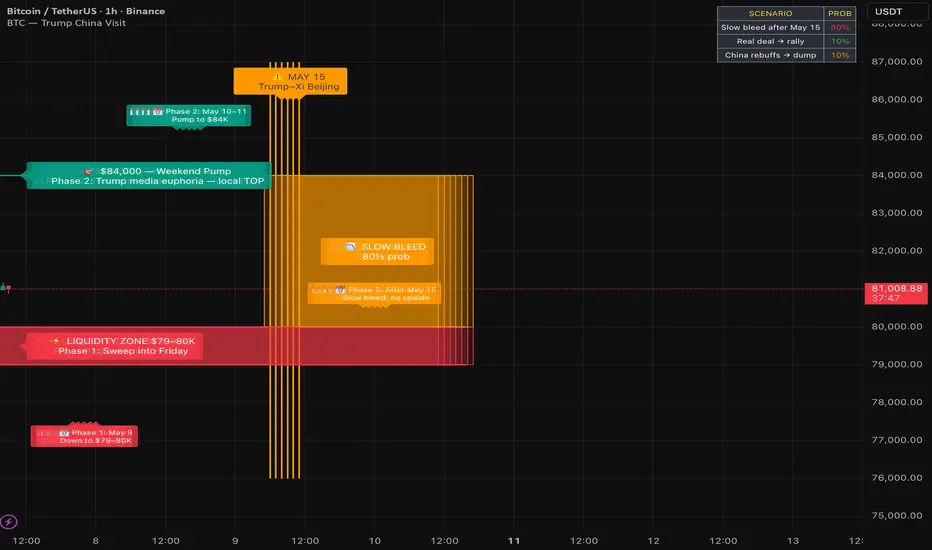The image size is (932, 550).
Task: Click the date label 8 on time axis
Action: point(96,540)
